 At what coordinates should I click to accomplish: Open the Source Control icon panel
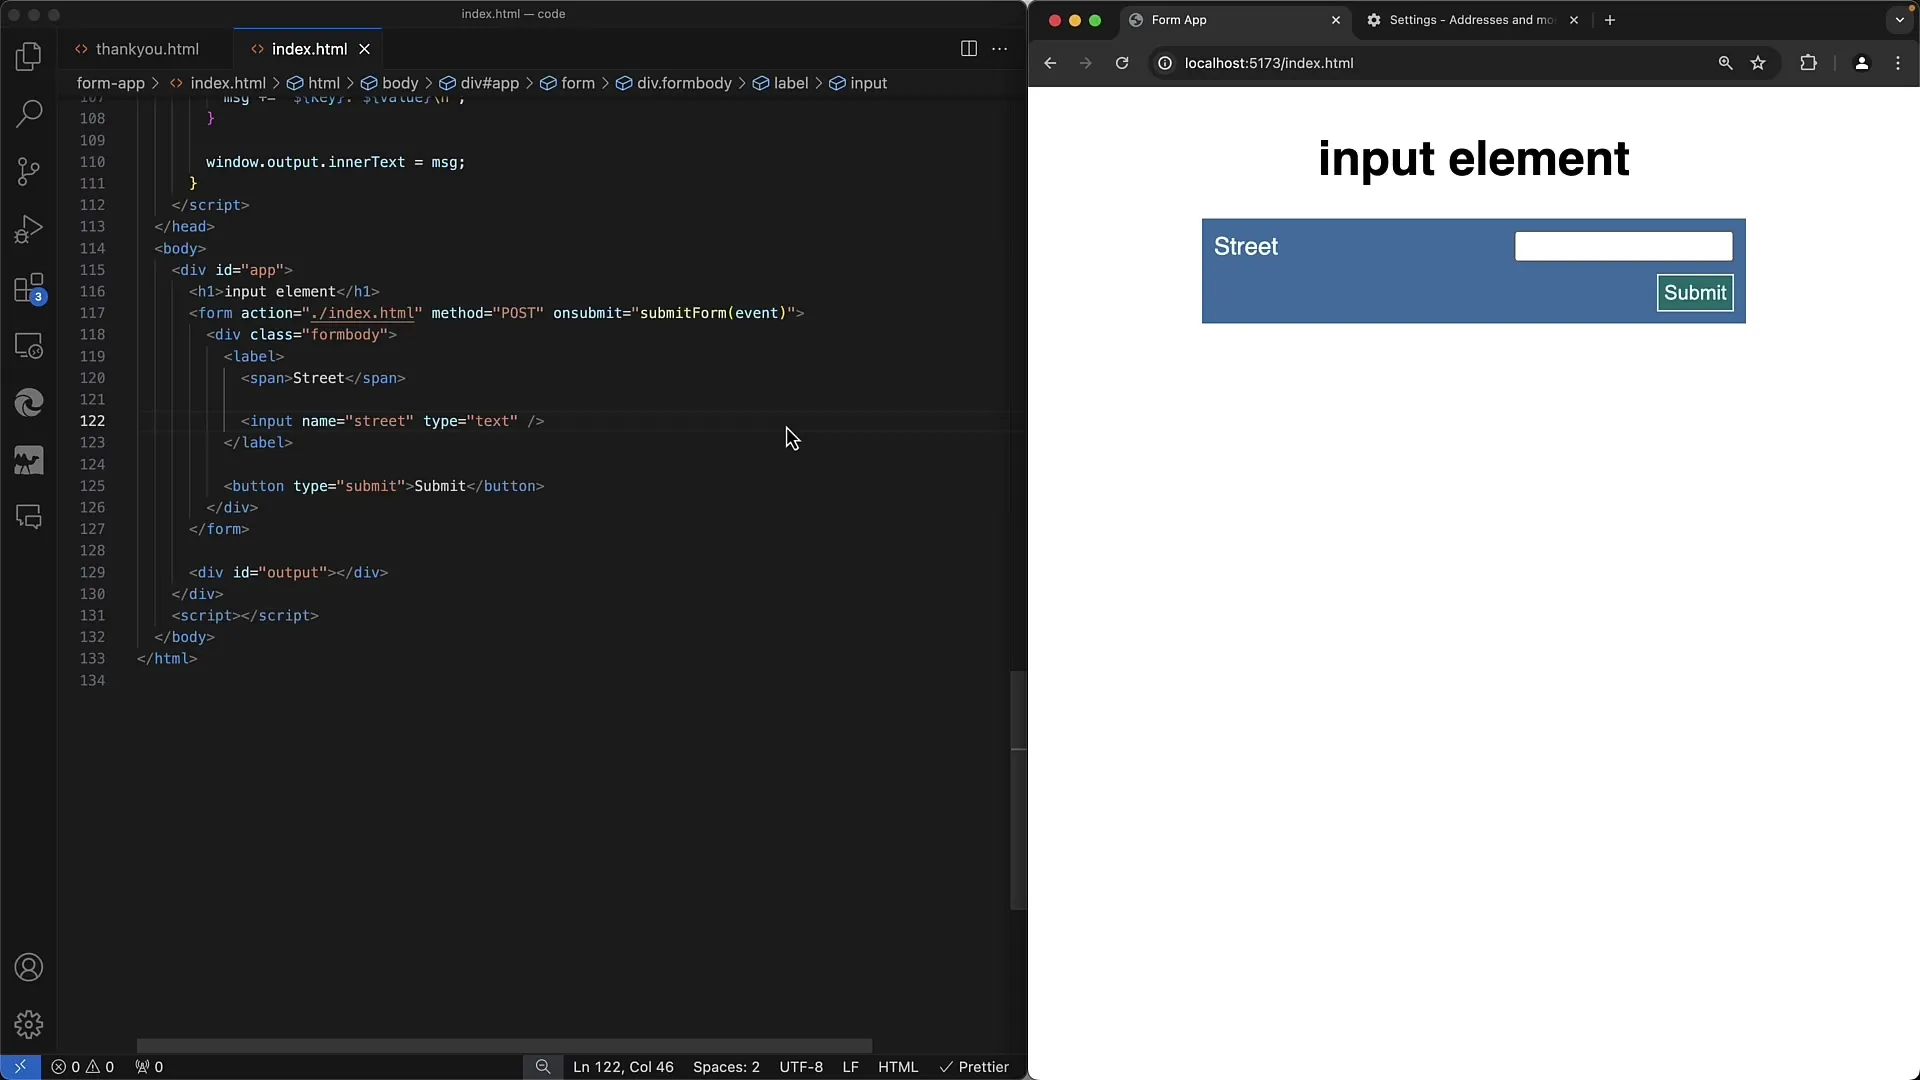tap(29, 171)
